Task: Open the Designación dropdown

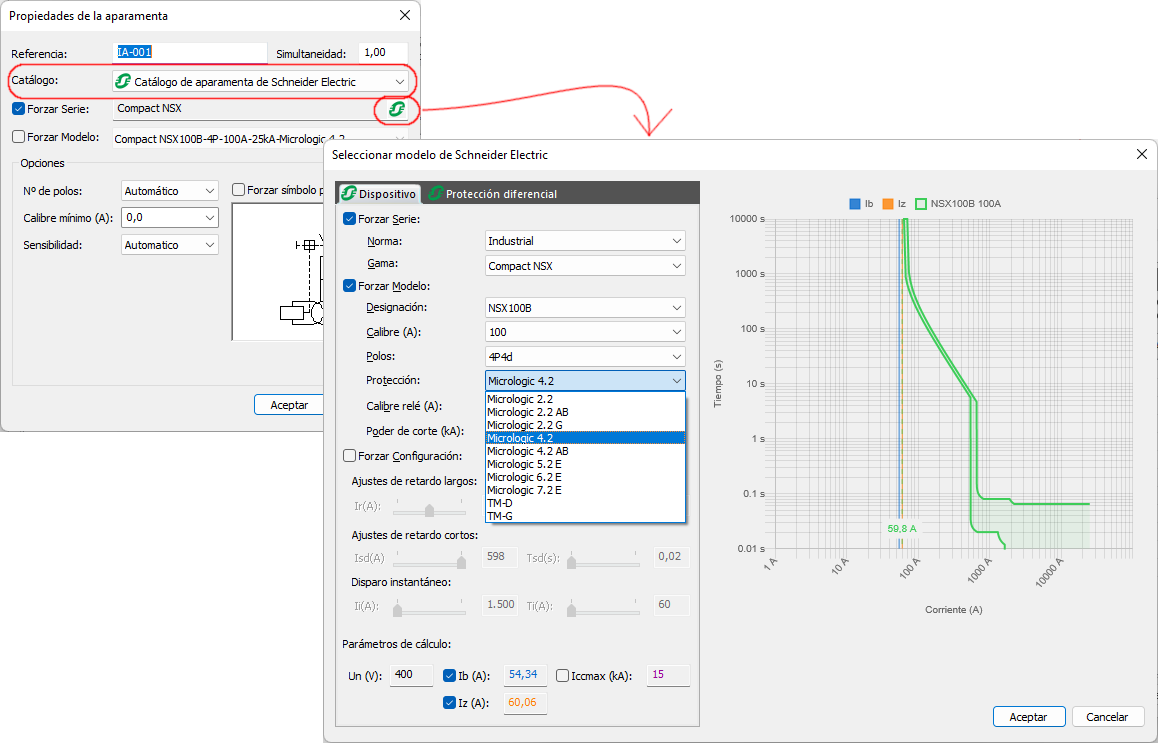Action: (x=585, y=308)
